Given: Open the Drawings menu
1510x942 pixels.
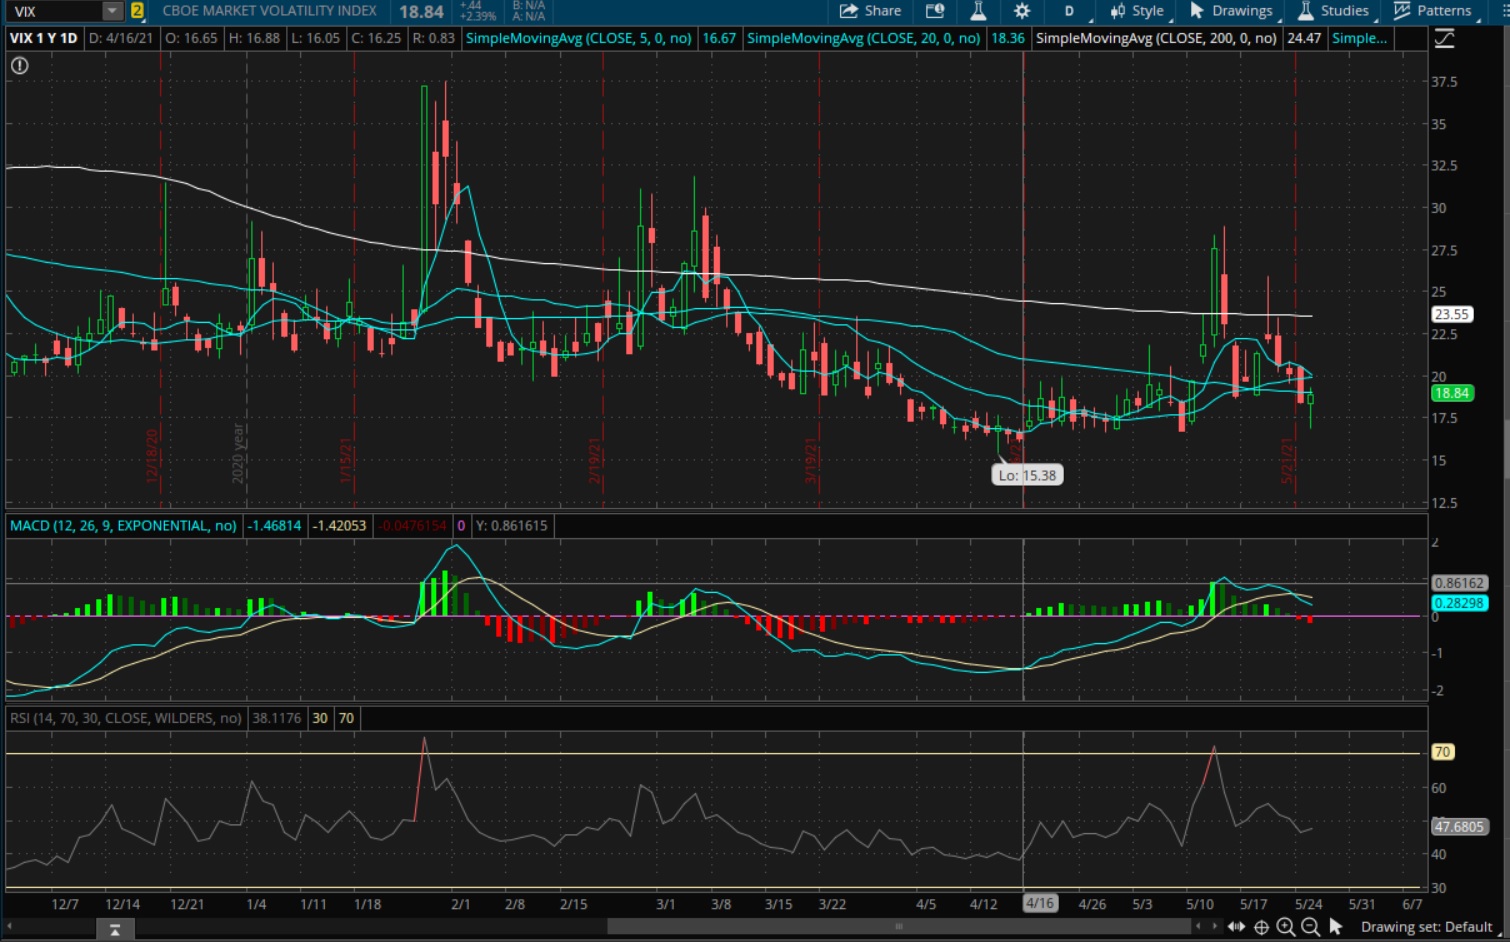Looking at the screenshot, I should pos(1231,11).
